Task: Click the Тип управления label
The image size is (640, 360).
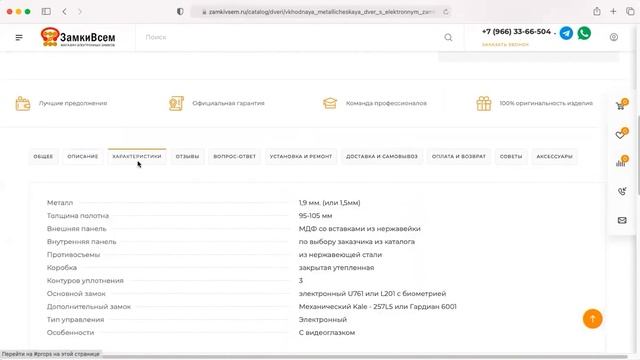Action: (x=75, y=320)
